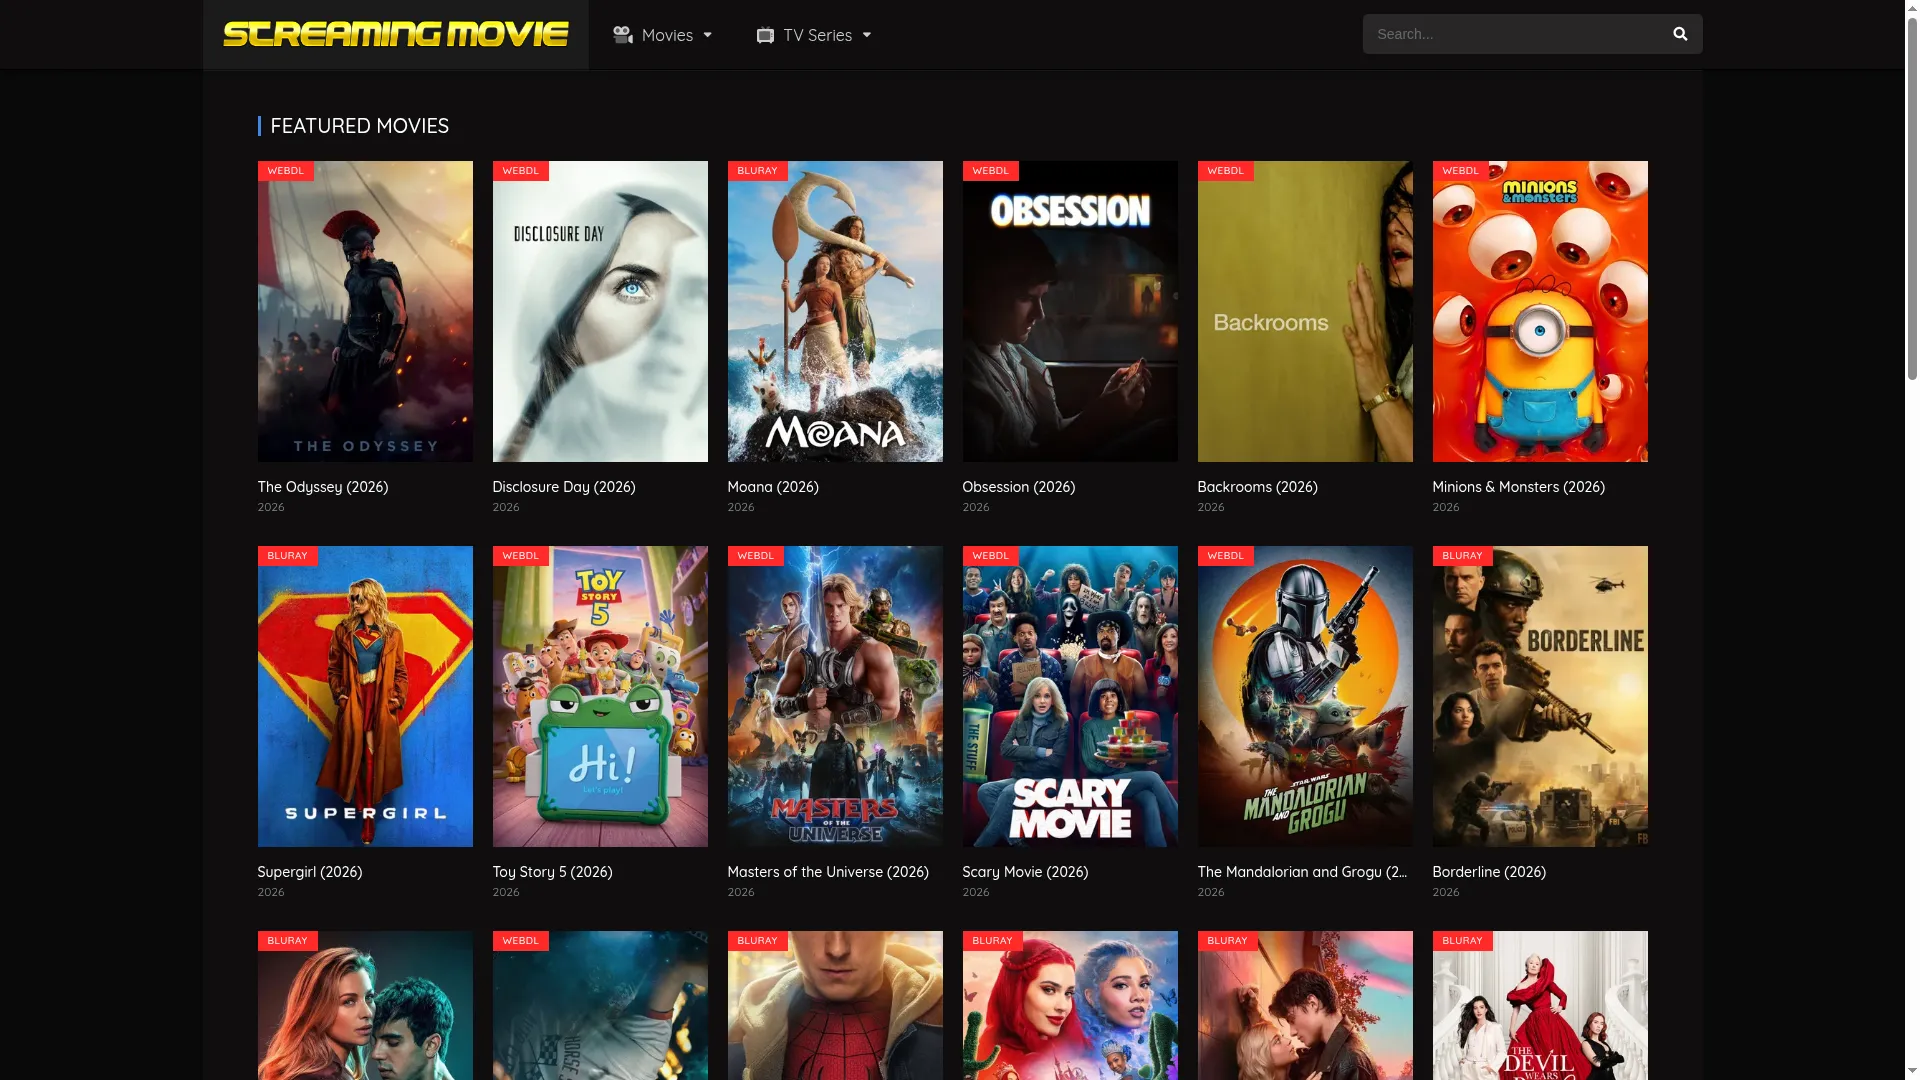Click Obsession (2026) title link

tap(1019, 487)
